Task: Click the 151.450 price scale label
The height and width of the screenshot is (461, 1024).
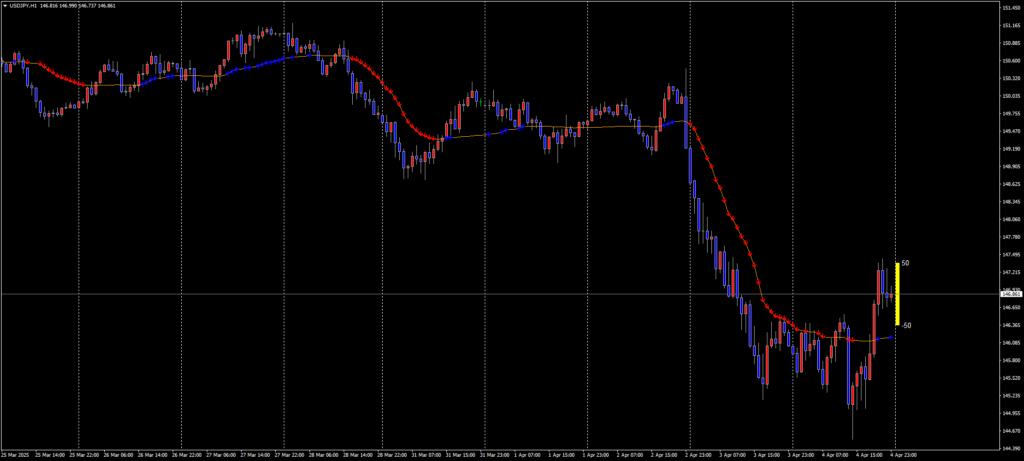Action: click(1009, 7)
